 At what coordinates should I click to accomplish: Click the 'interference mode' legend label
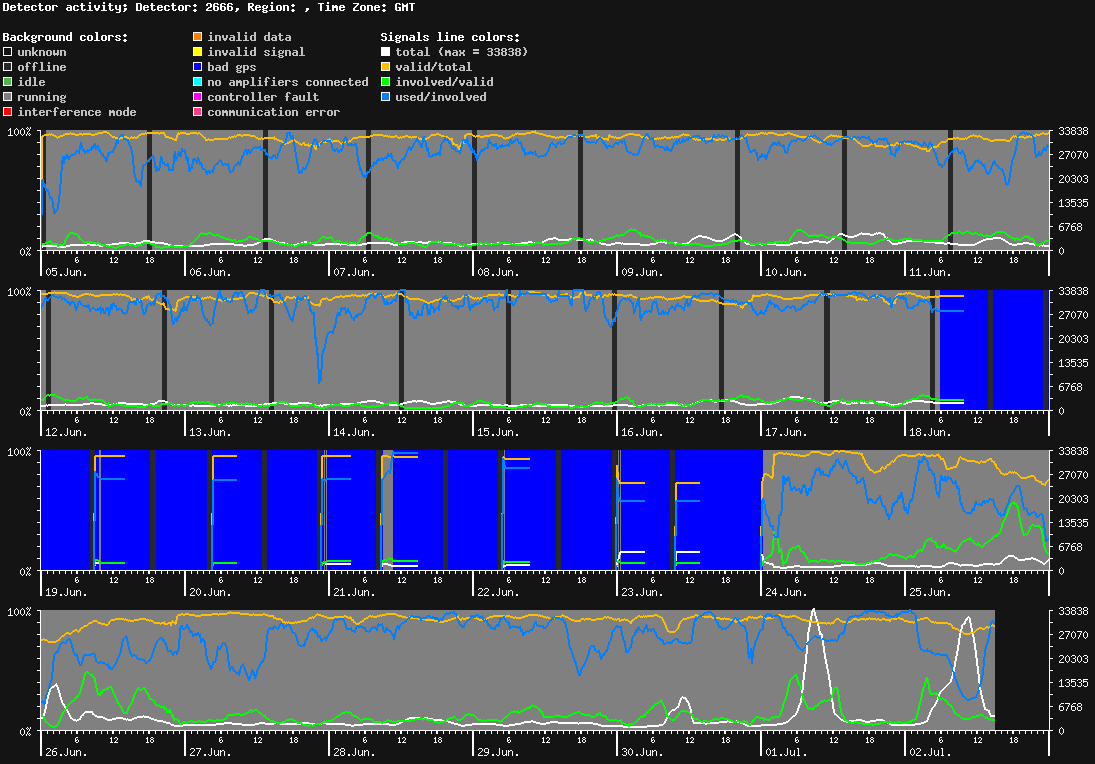point(77,112)
